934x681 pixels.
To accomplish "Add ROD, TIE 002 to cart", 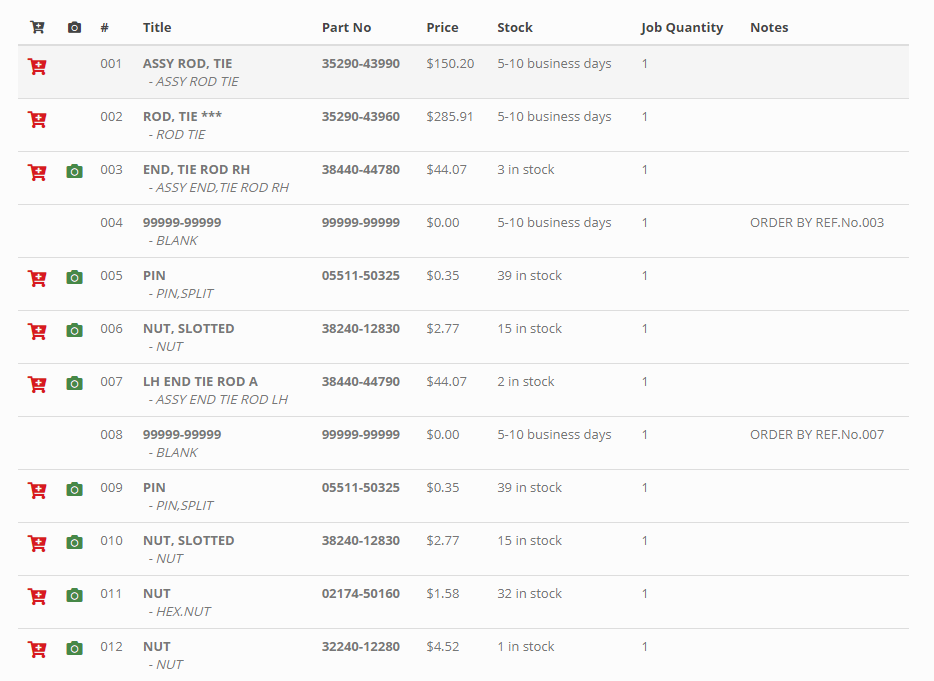I will (37, 120).
